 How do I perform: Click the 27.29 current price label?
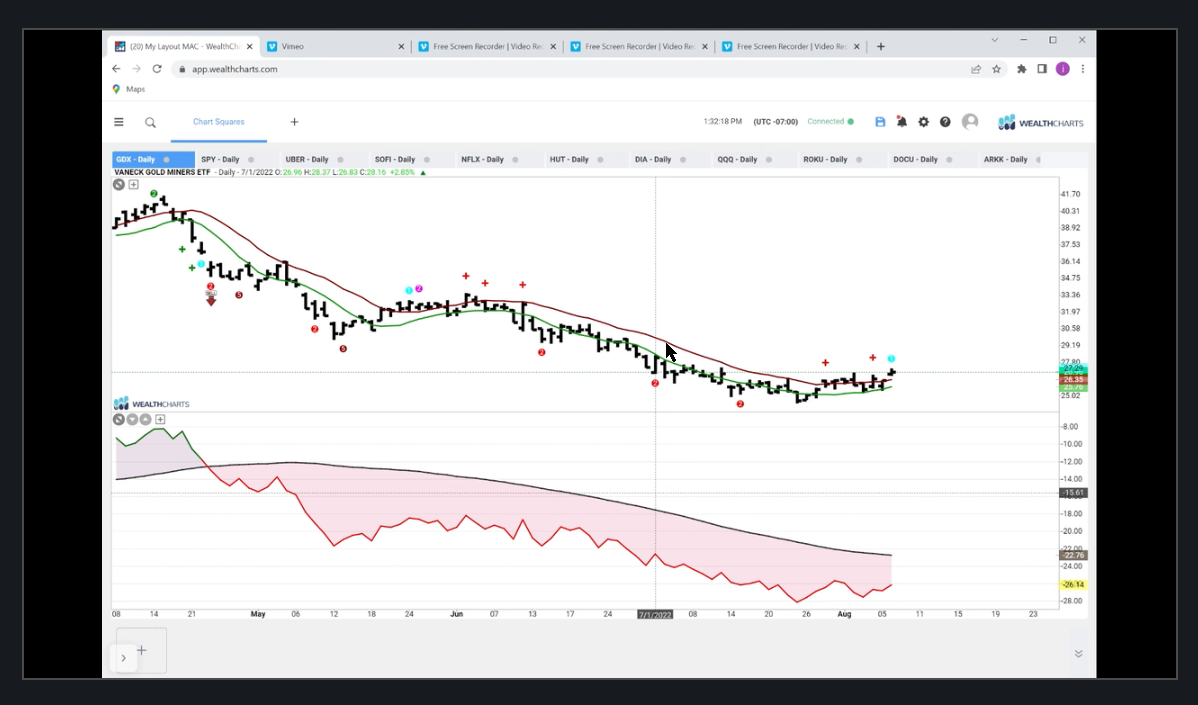coord(1073,369)
